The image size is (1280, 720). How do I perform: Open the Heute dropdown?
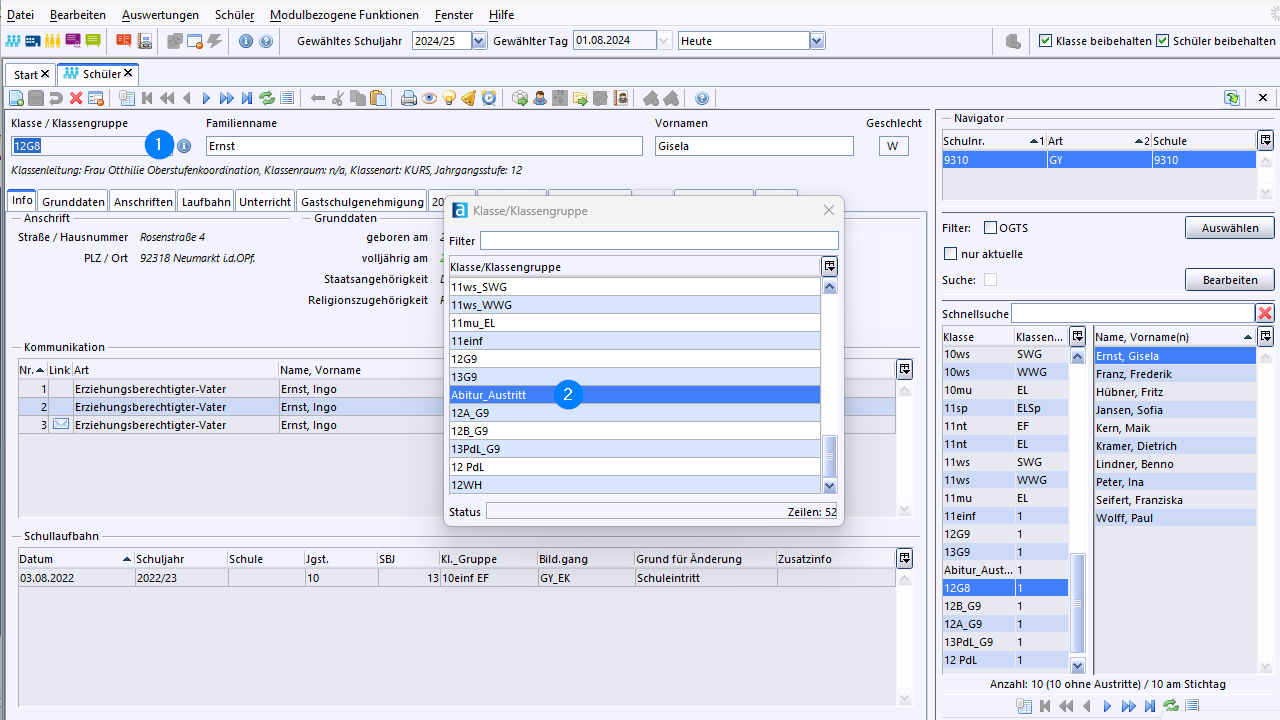(x=817, y=41)
